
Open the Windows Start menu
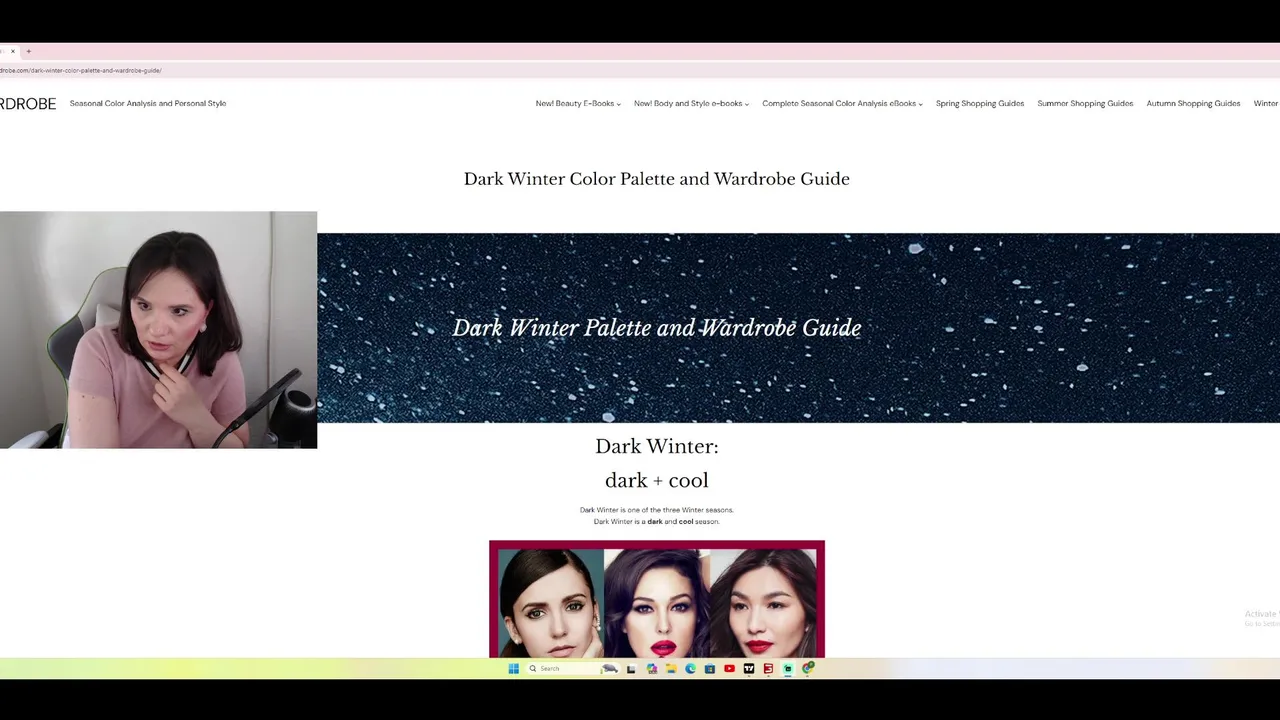click(x=513, y=668)
